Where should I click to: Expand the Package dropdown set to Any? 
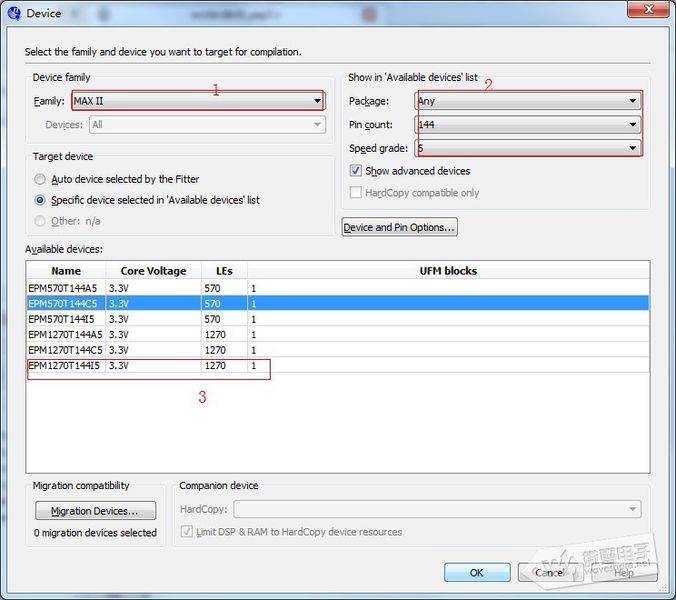pyautogui.click(x=528, y=101)
